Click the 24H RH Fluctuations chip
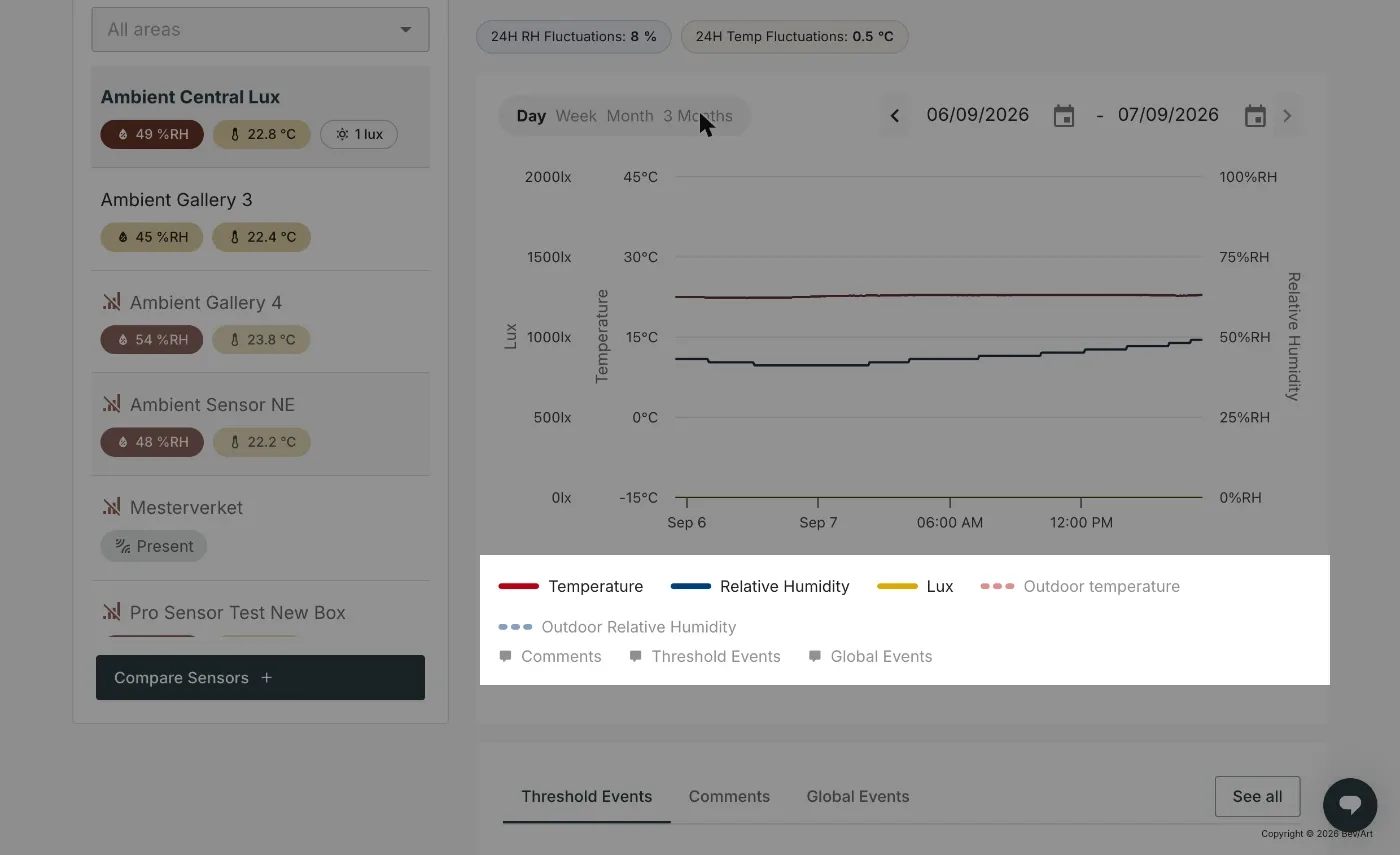Viewport: 1400px width, 855px height. coord(573,37)
